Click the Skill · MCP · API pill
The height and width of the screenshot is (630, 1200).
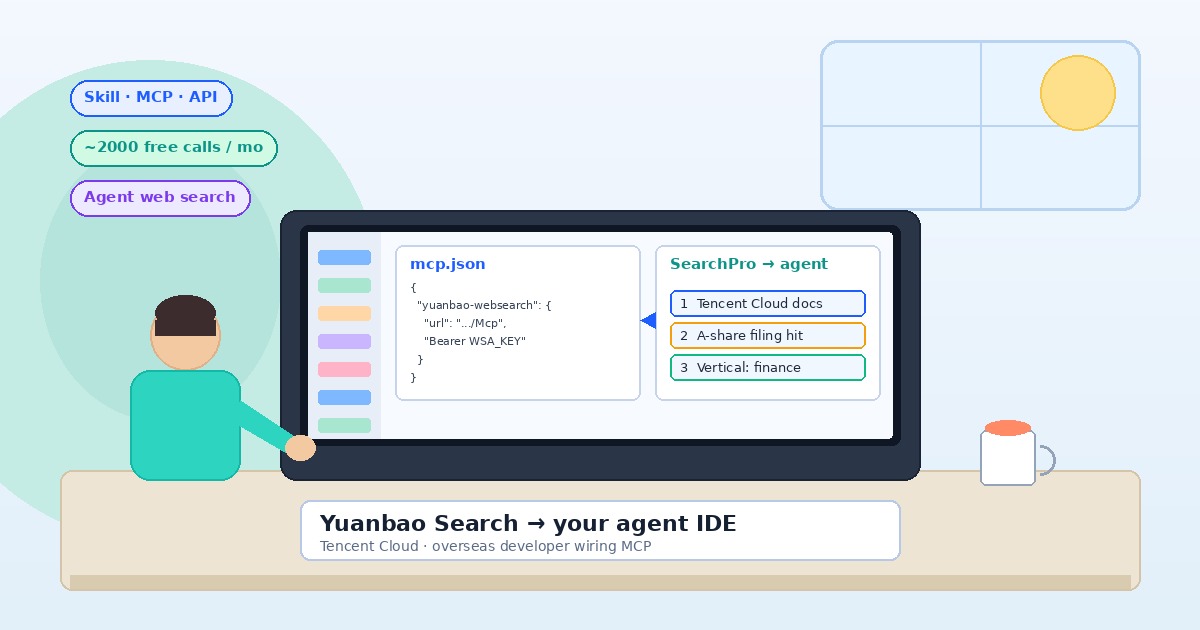coord(151,98)
